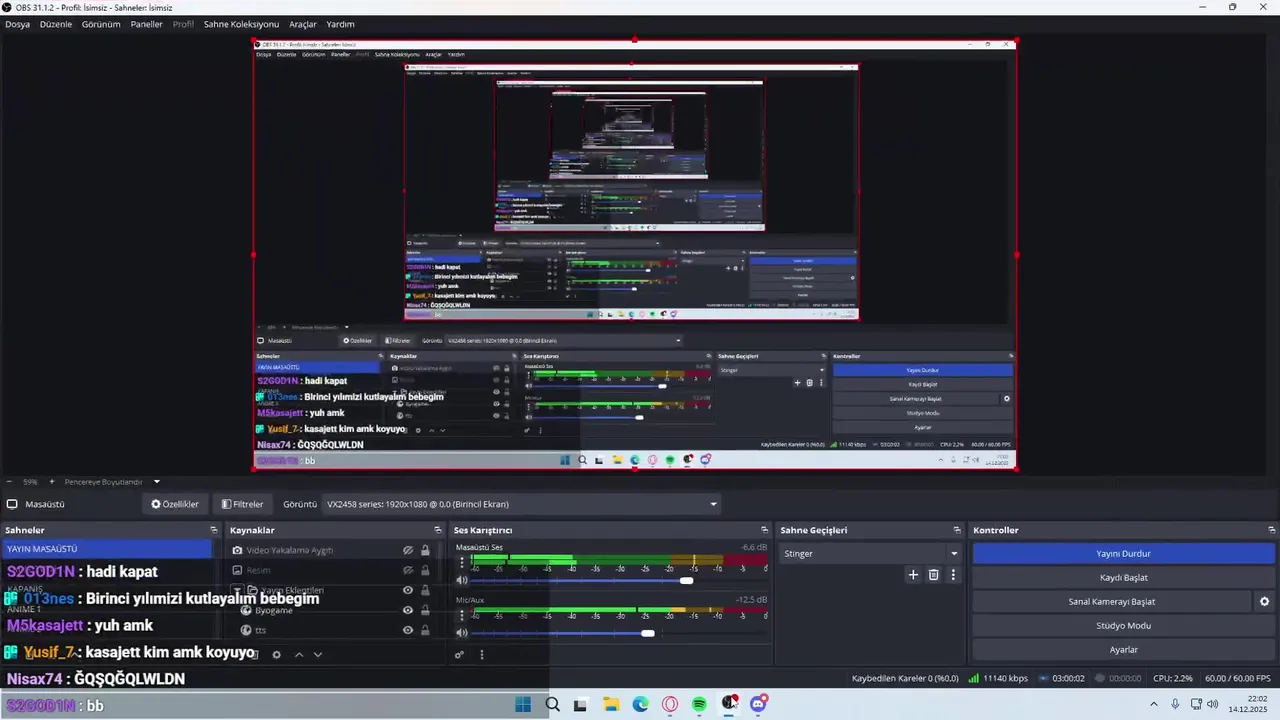The height and width of the screenshot is (720, 1280).
Task: Open source properties gear in Kaynaklar toolbar
Action: [276, 655]
